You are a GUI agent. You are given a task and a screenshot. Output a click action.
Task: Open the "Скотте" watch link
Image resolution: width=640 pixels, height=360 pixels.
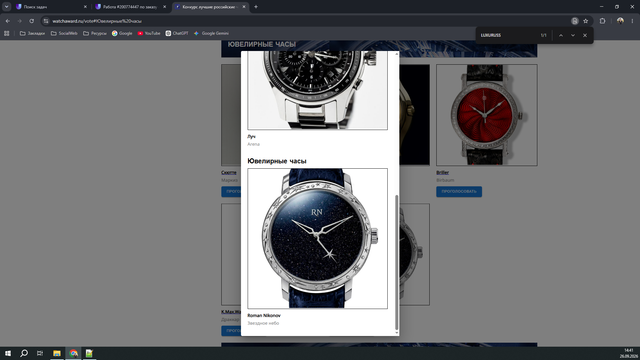229,172
